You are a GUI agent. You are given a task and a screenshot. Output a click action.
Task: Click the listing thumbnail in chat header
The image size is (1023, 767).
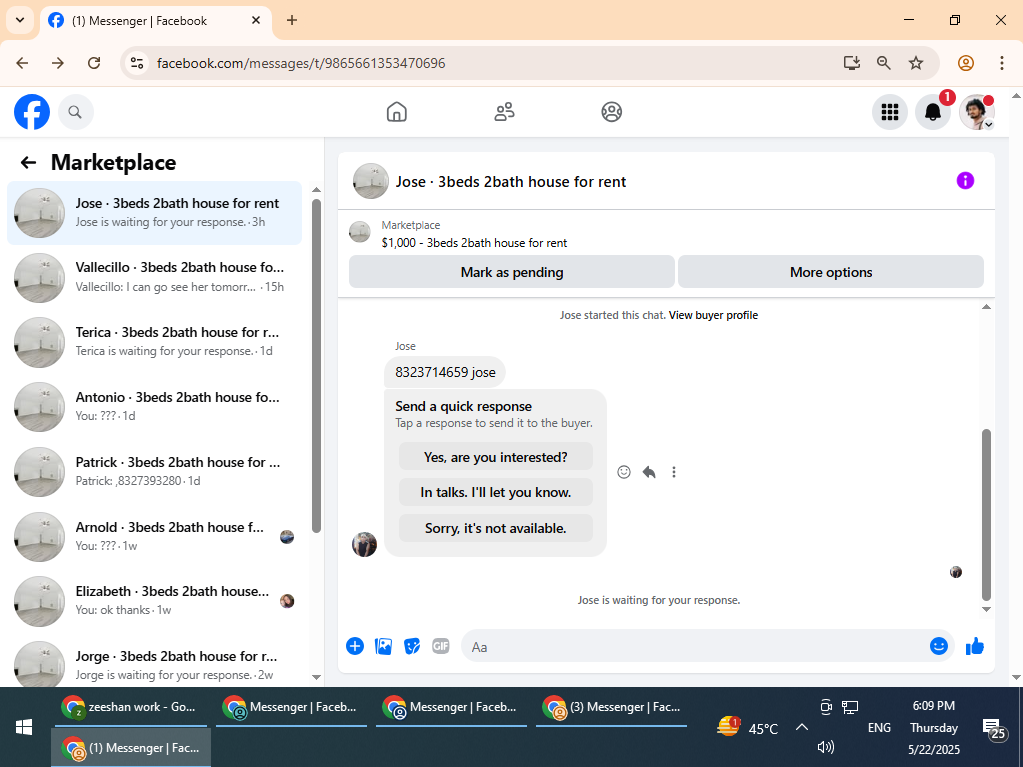click(371, 181)
